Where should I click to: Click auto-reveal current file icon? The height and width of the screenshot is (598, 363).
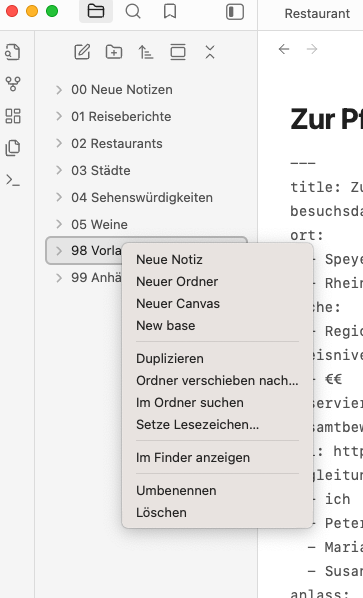(x=178, y=52)
